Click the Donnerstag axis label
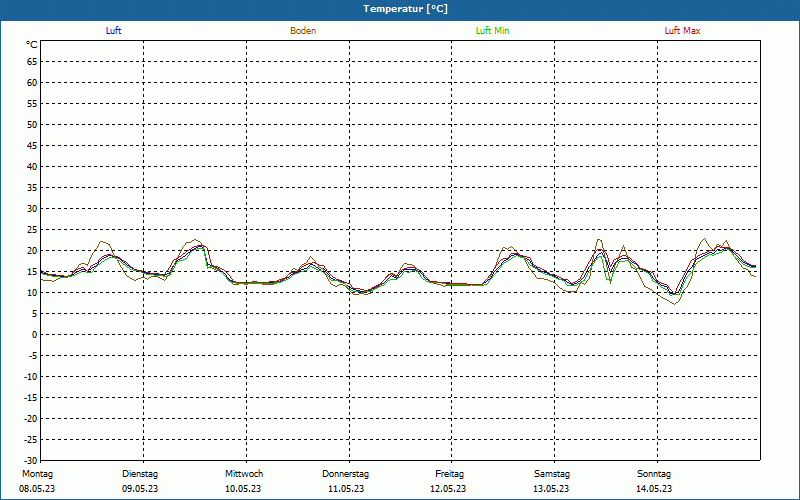This screenshot has width=800, height=500. (x=345, y=474)
